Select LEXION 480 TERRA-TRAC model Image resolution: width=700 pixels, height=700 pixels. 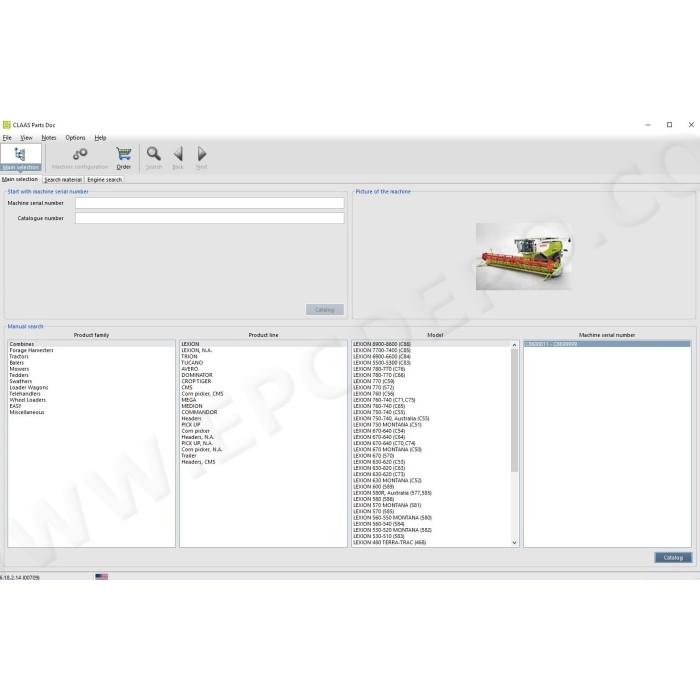click(x=431, y=542)
